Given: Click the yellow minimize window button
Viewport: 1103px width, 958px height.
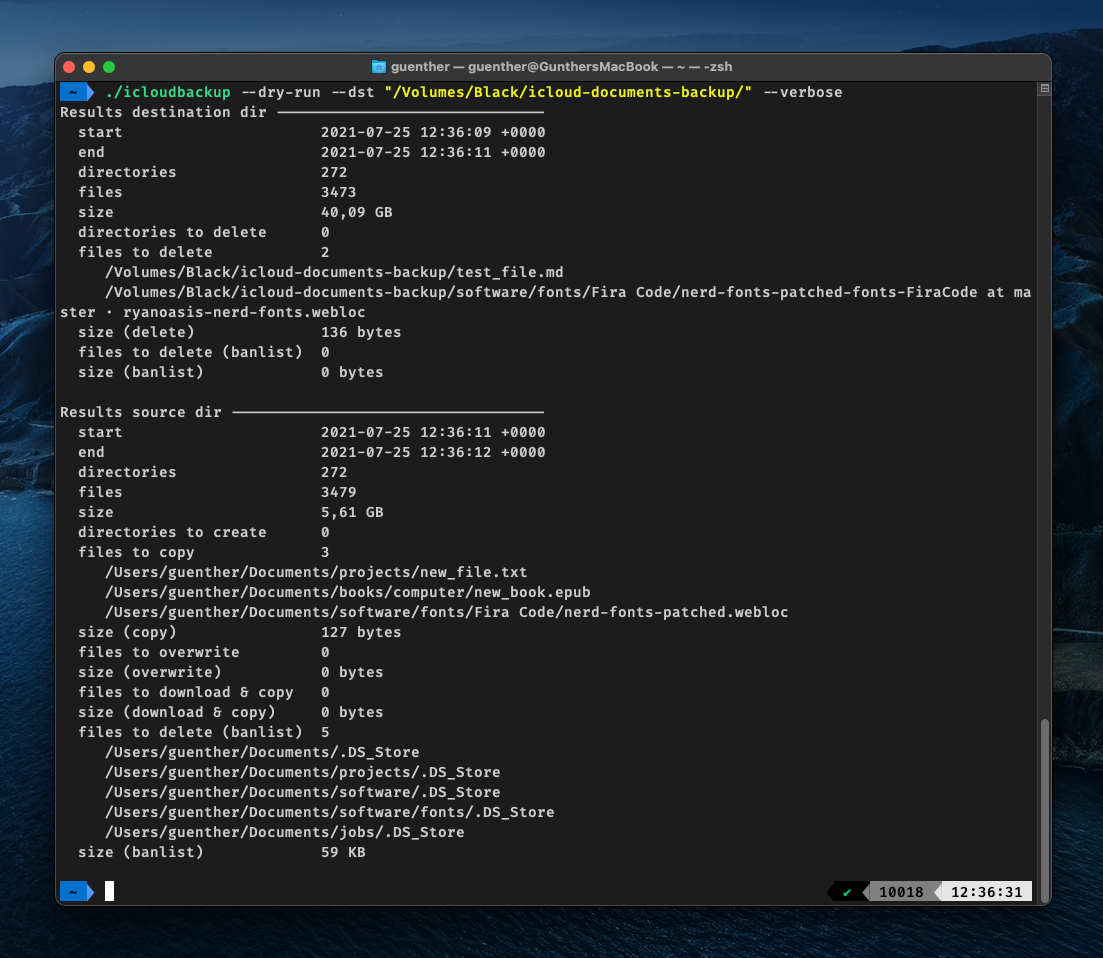Looking at the screenshot, I should [89, 67].
